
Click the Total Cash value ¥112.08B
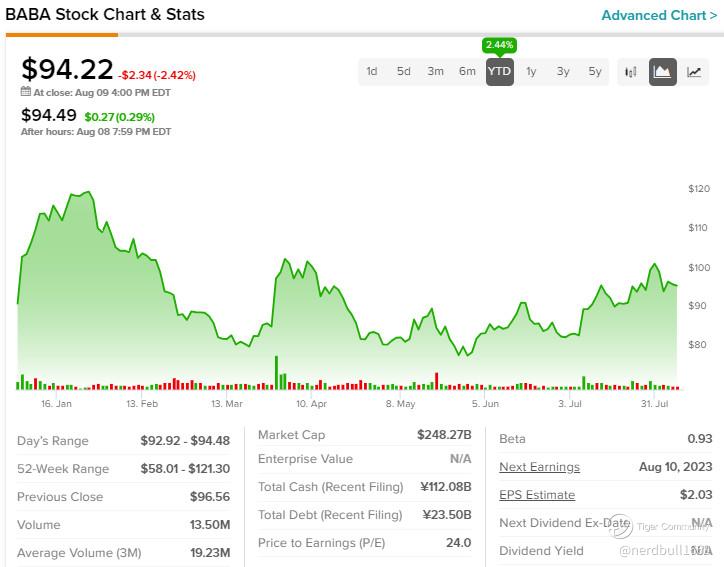click(446, 487)
